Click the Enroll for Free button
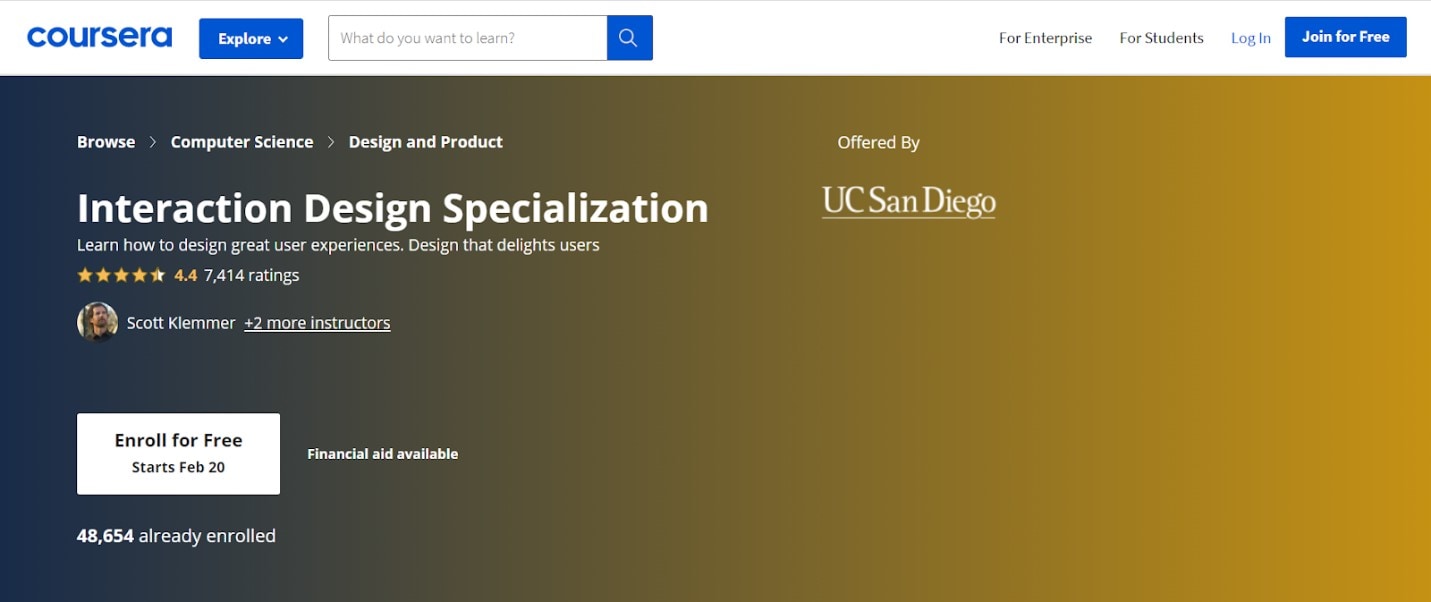This screenshot has height=602, width=1431. [x=178, y=453]
